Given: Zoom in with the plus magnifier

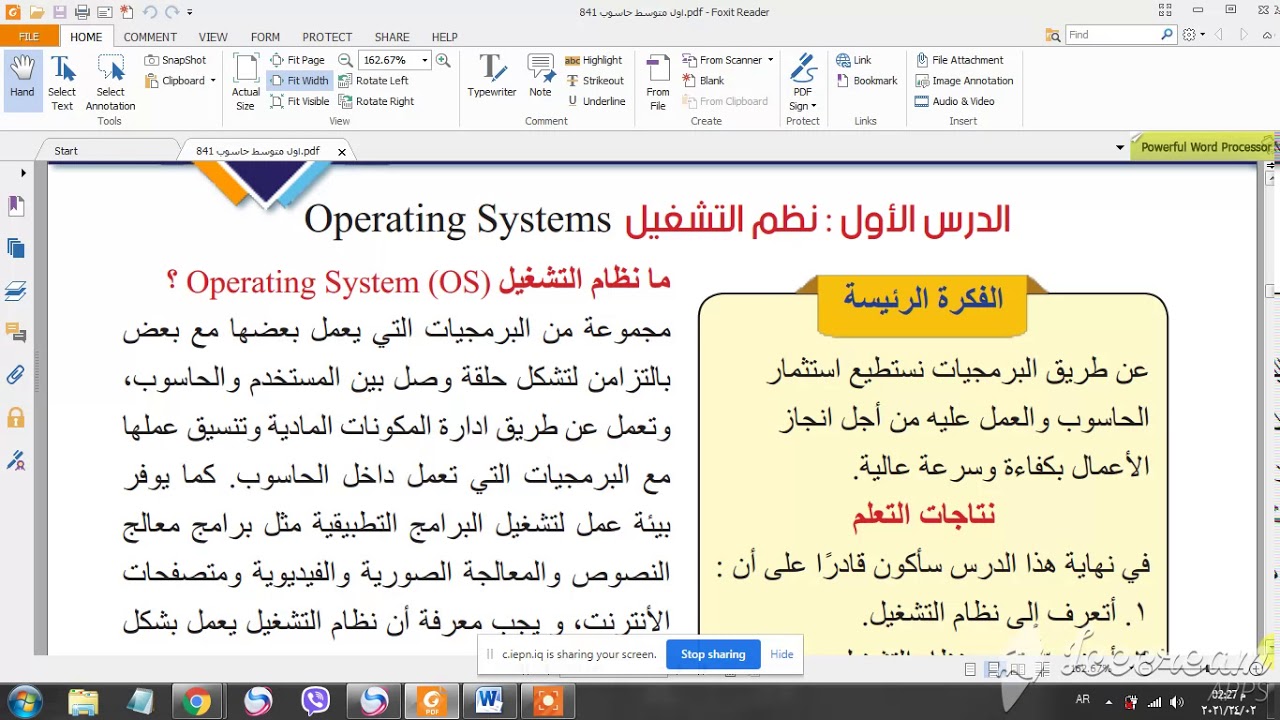Looking at the screenshot, I should point(443,60).
